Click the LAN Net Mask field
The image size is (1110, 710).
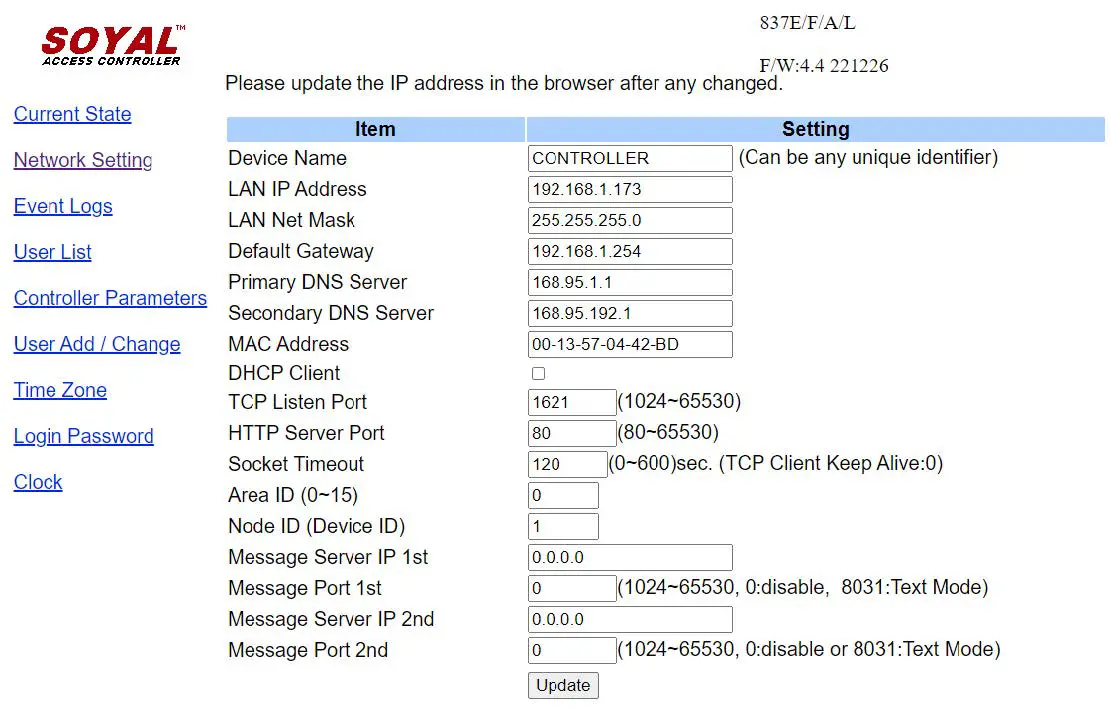click(629, 220)
